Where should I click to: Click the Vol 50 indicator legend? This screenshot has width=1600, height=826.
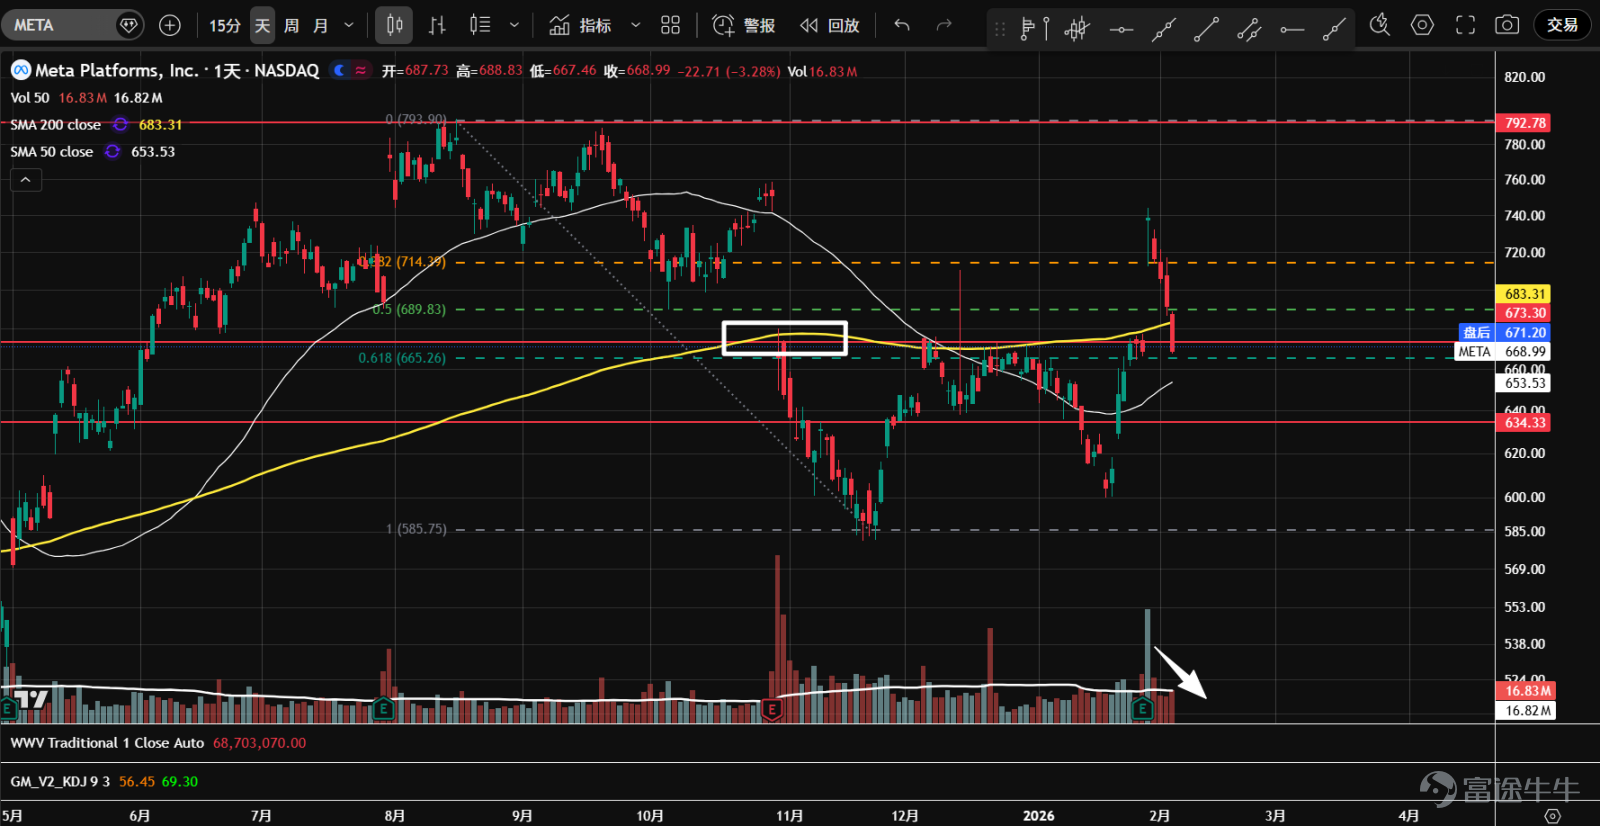30,98
